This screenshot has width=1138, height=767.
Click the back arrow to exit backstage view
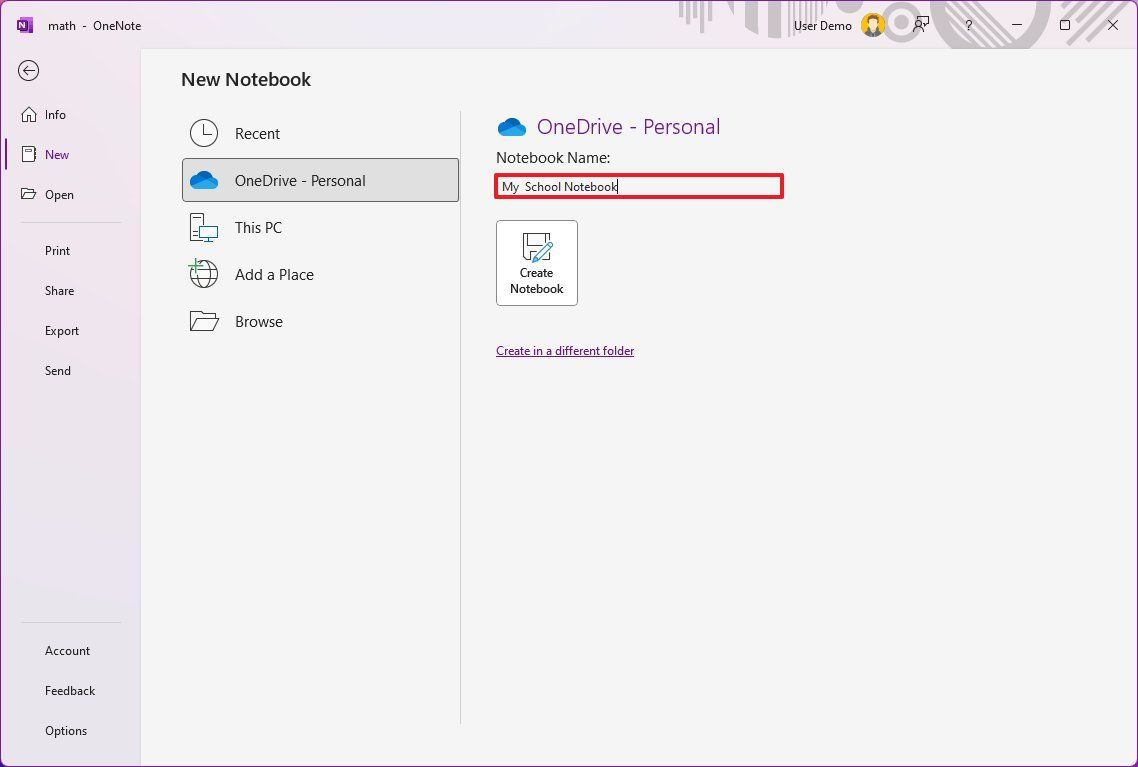[x=28, y=71]
